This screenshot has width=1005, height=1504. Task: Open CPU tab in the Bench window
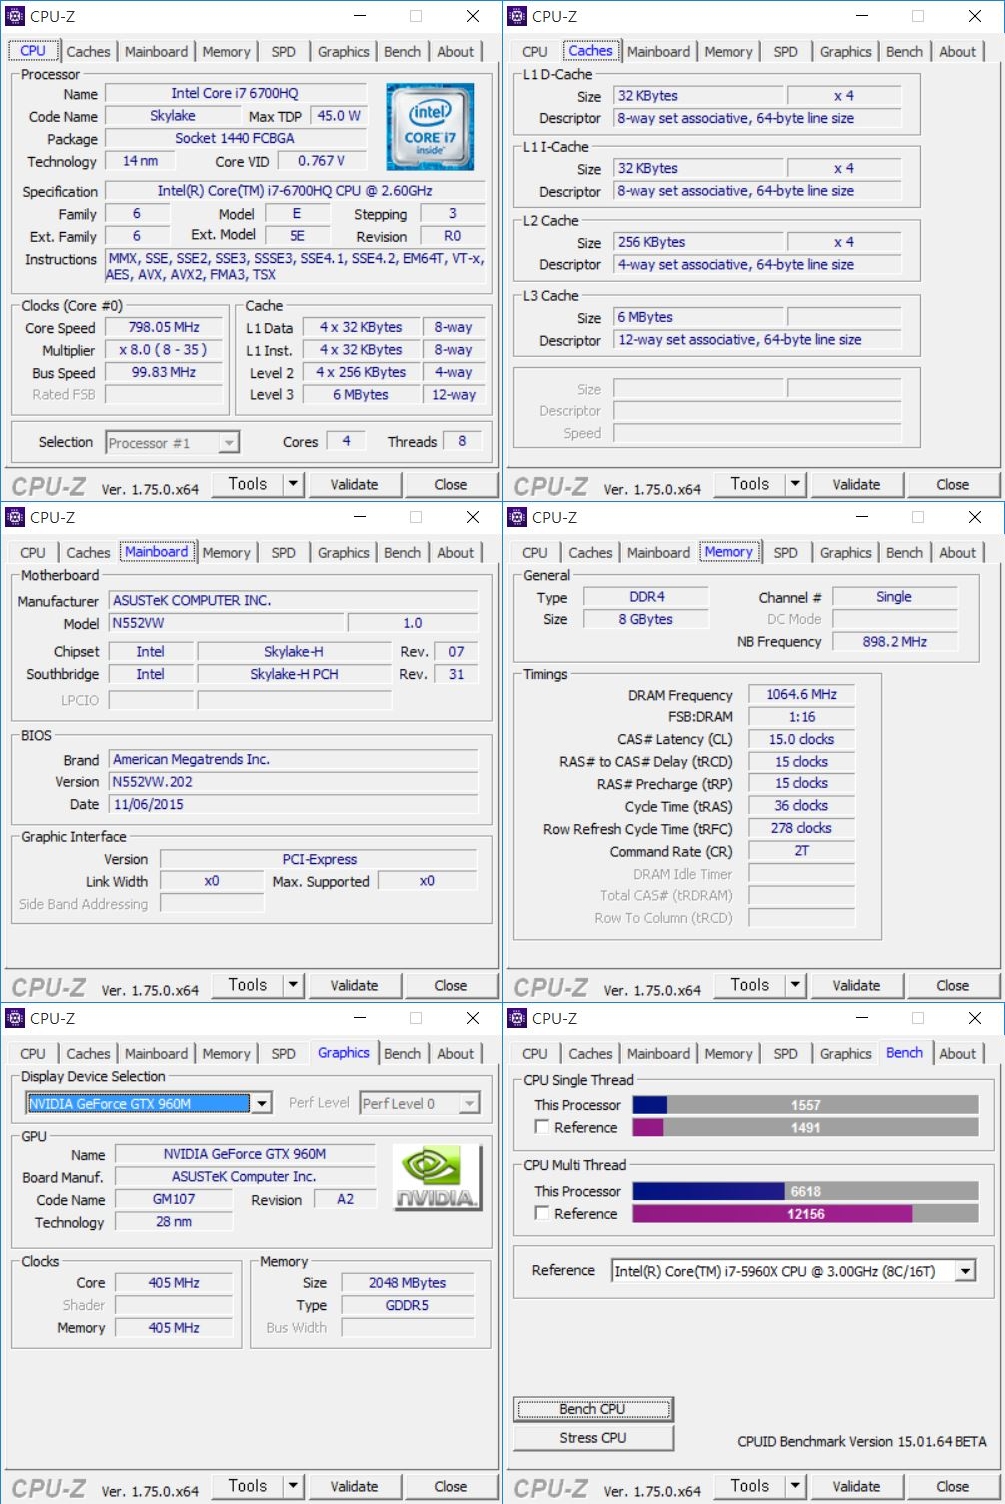click(x=535, y=1054)
